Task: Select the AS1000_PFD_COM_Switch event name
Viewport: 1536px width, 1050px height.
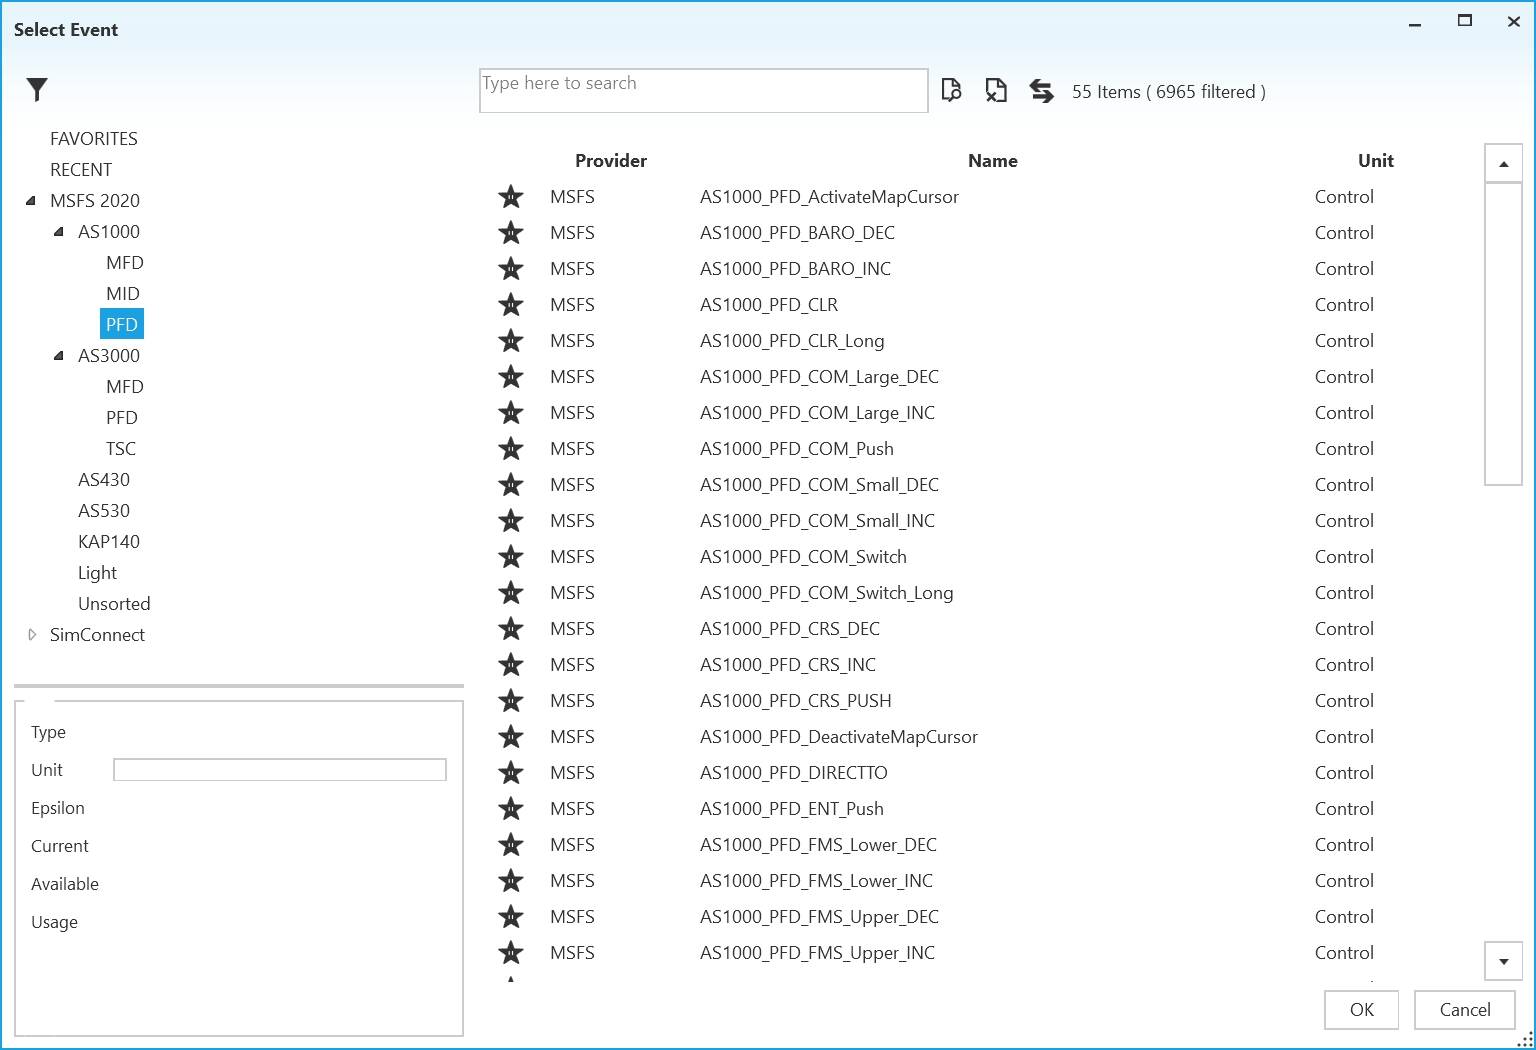Action: coord(803,557)
